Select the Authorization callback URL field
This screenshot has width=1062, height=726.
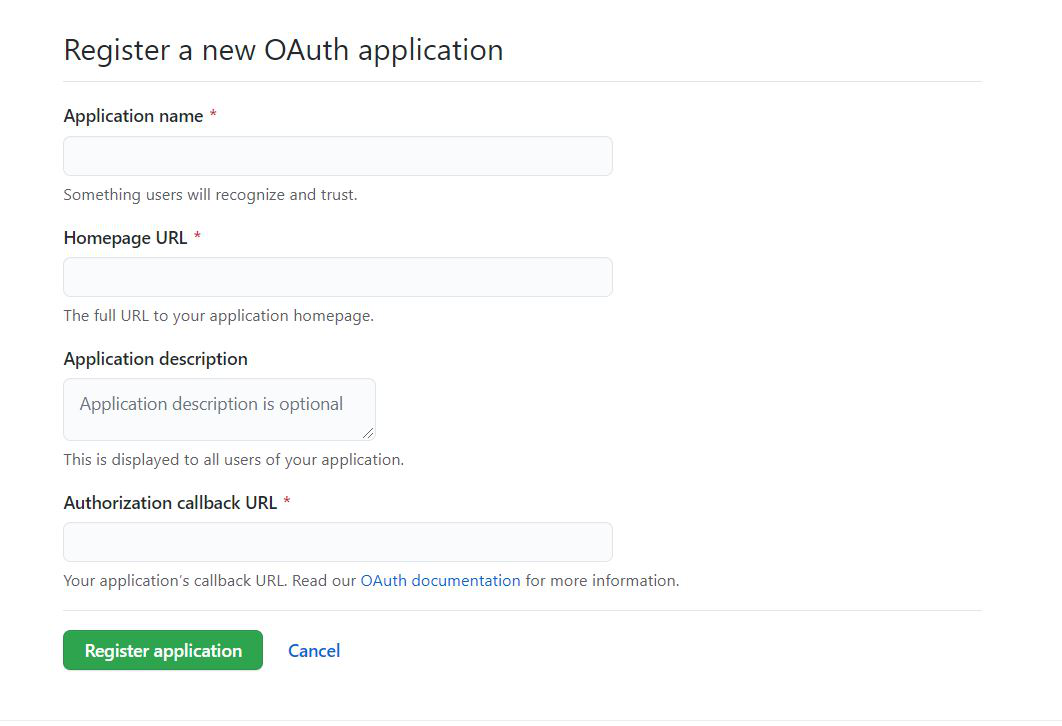(338, 542)
